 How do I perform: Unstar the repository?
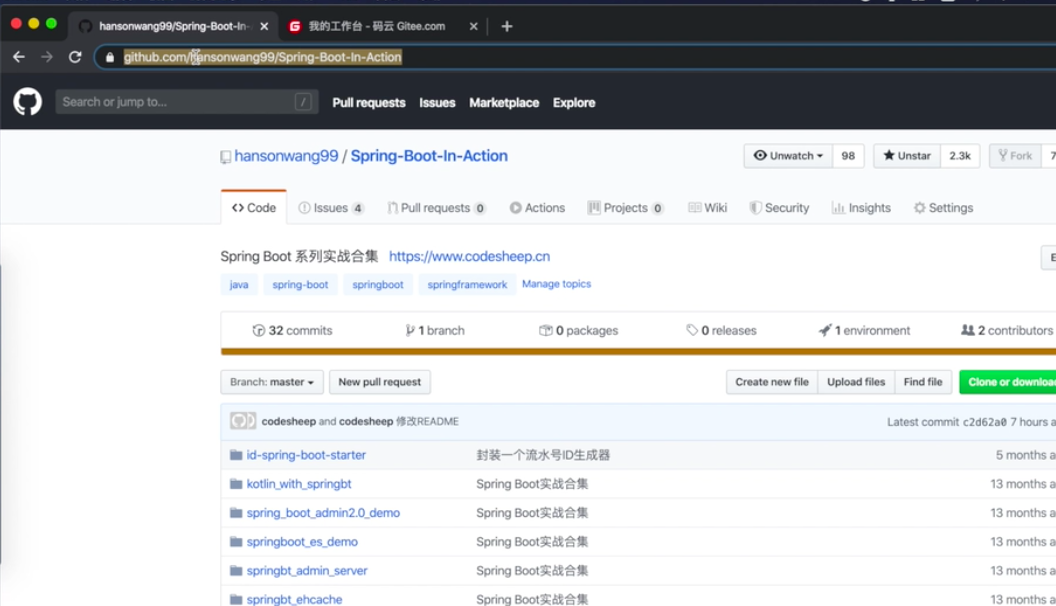tap(906, 156)
